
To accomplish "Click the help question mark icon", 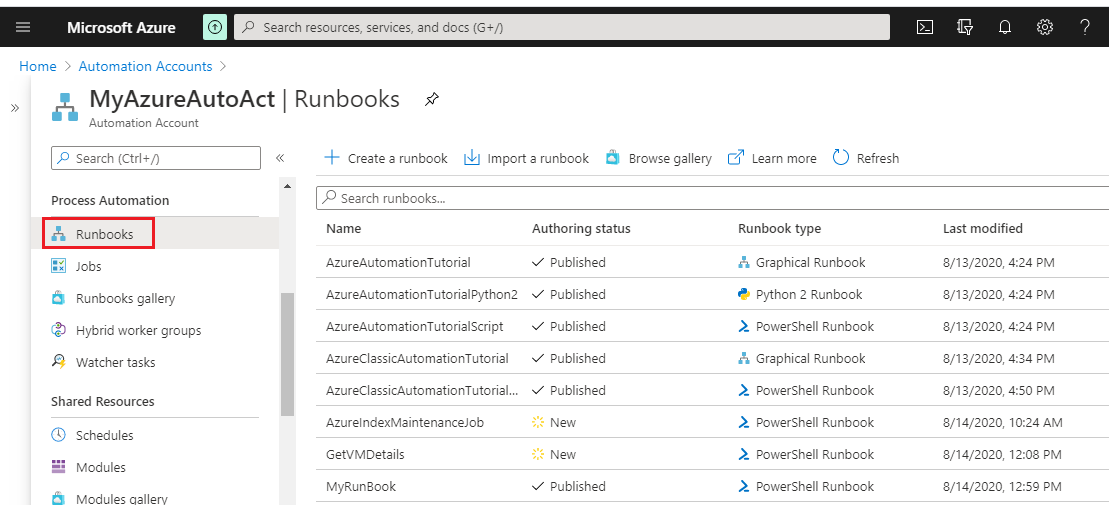I will (1085, 27).
